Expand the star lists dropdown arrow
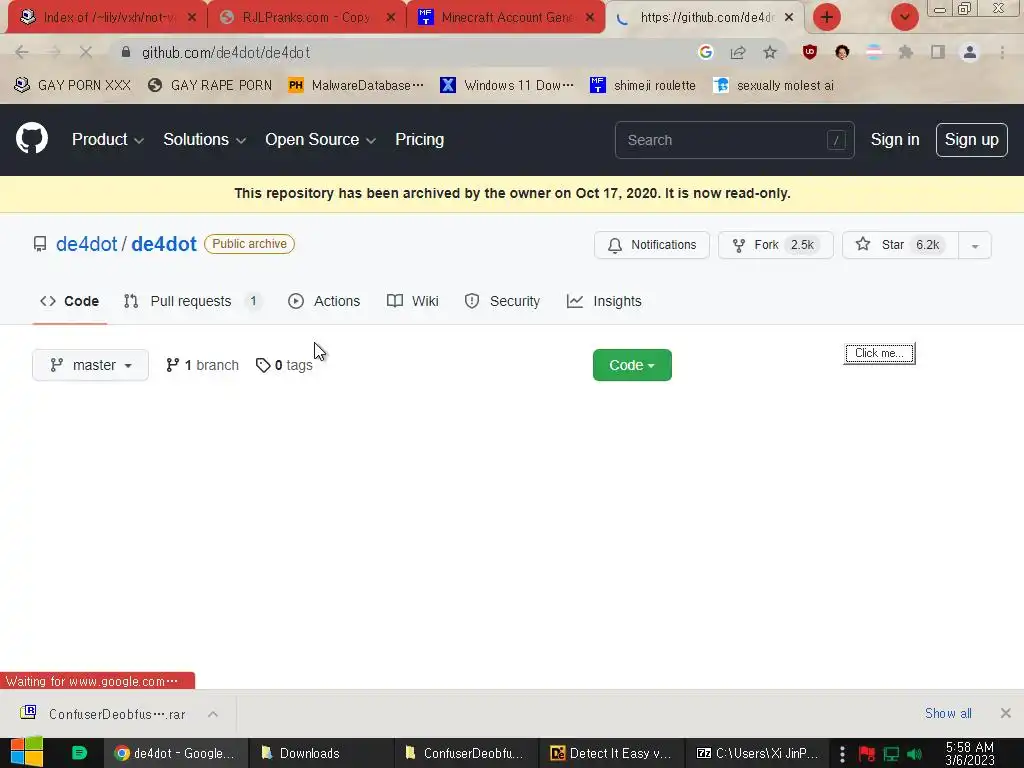This screenshot has height=768, width=1024. click(974, 246)
